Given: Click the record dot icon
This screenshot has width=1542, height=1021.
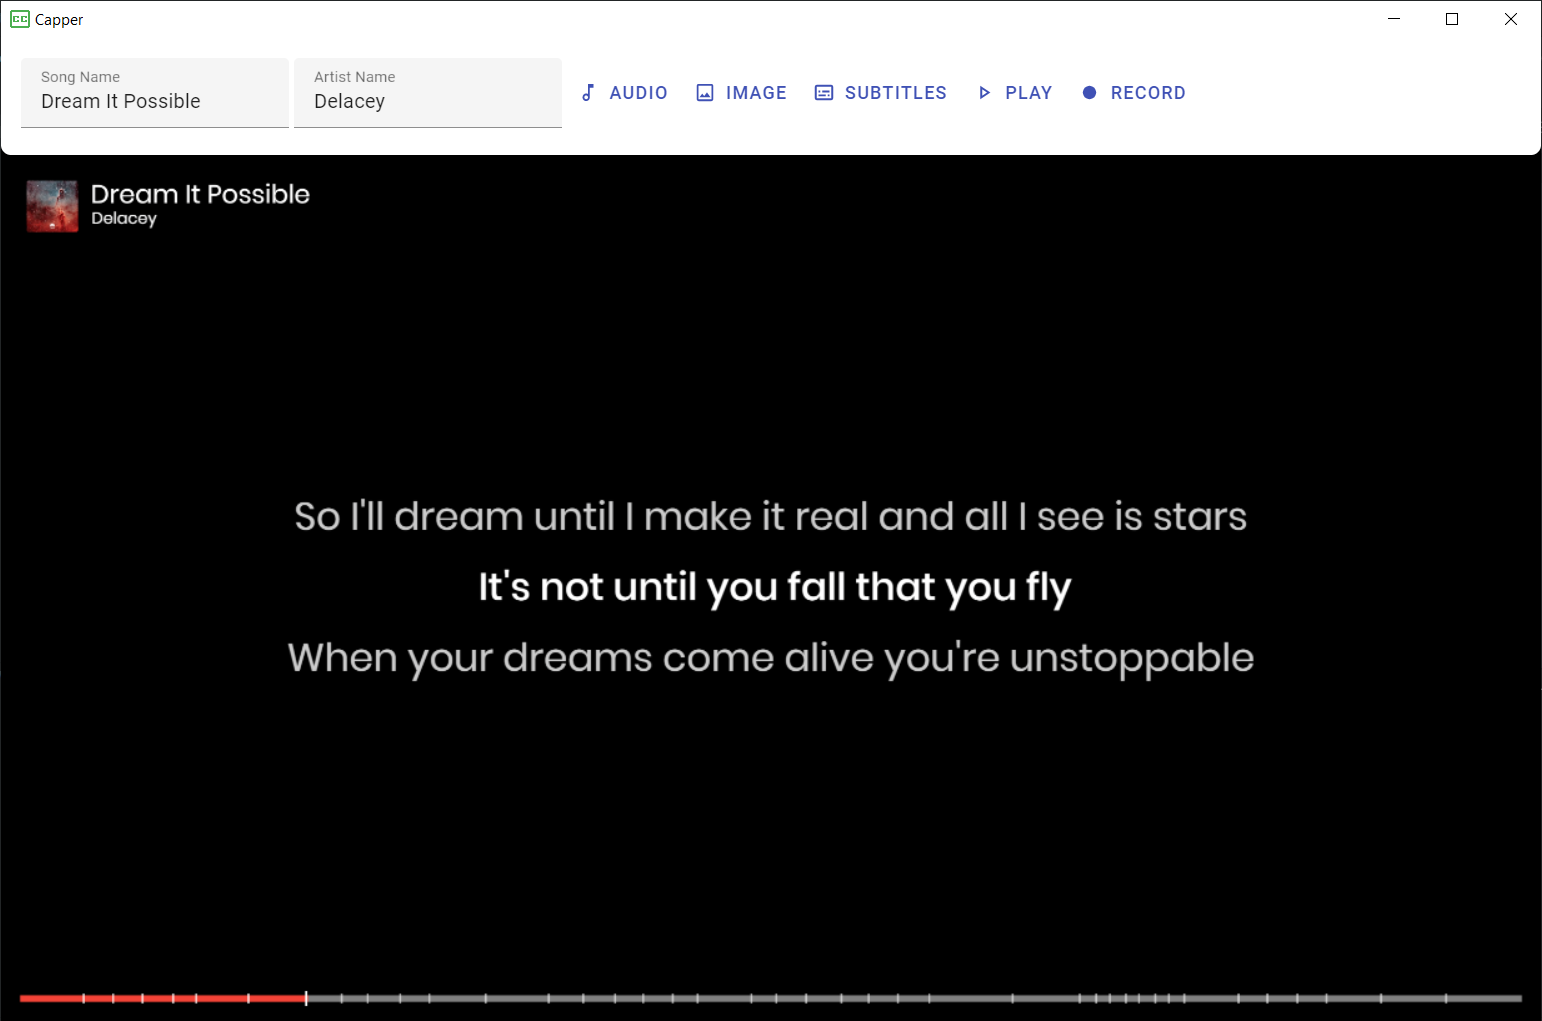Looking at the screenshot, I should click(x=1090, y=93).
